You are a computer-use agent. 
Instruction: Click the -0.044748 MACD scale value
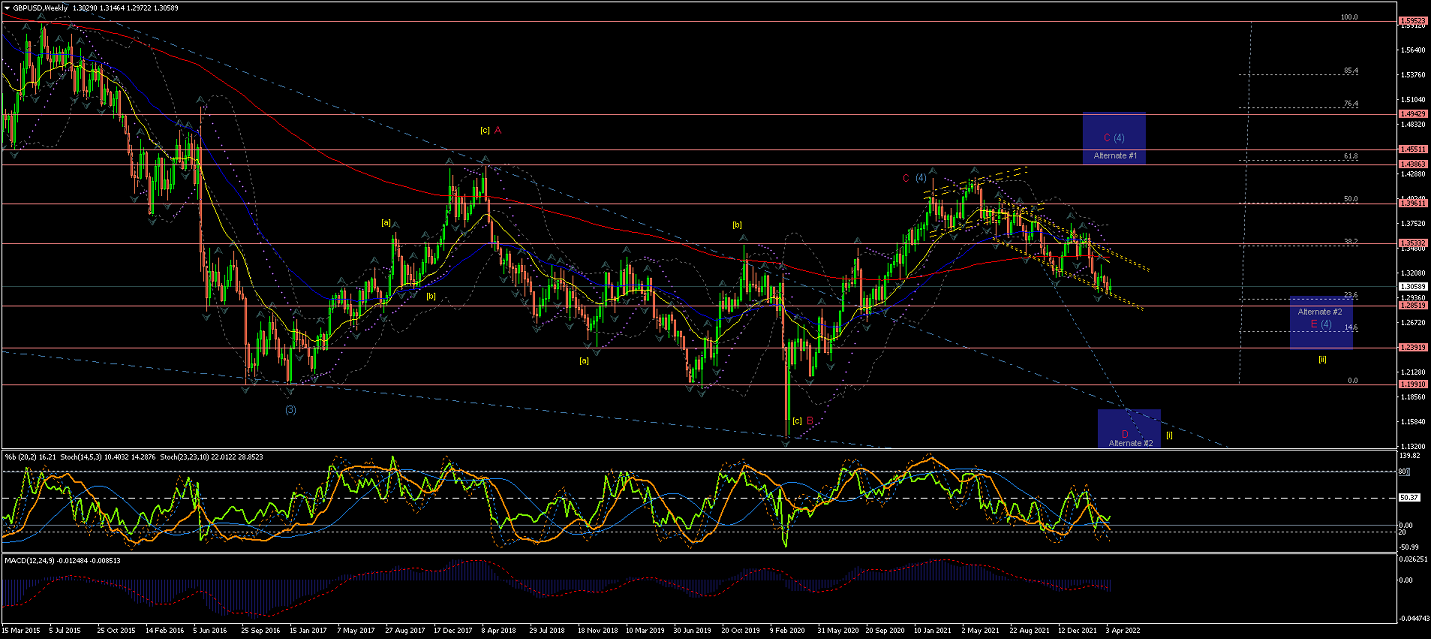(1415, 619)
